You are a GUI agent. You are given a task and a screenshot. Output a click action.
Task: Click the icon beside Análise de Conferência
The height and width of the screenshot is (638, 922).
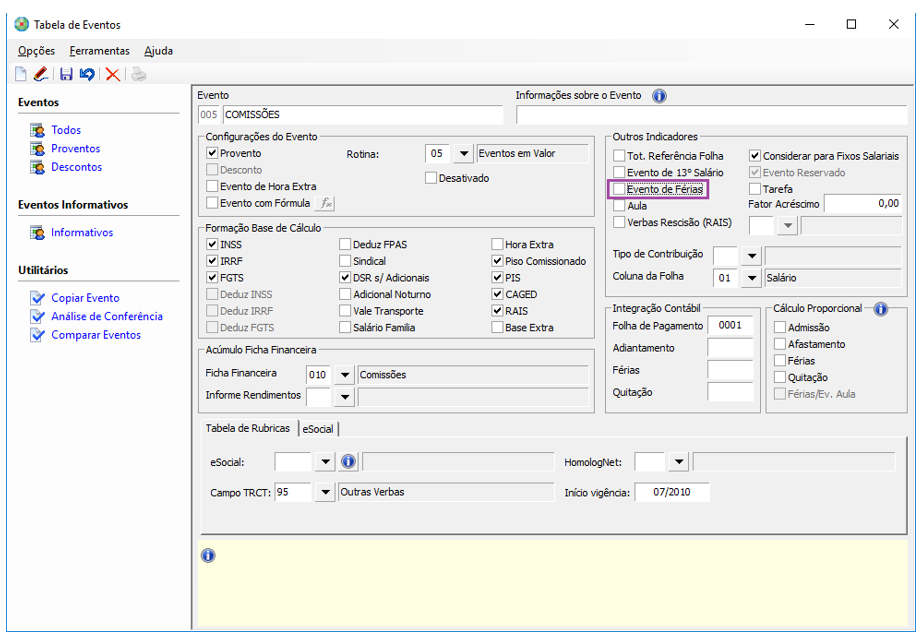(38, 316)
